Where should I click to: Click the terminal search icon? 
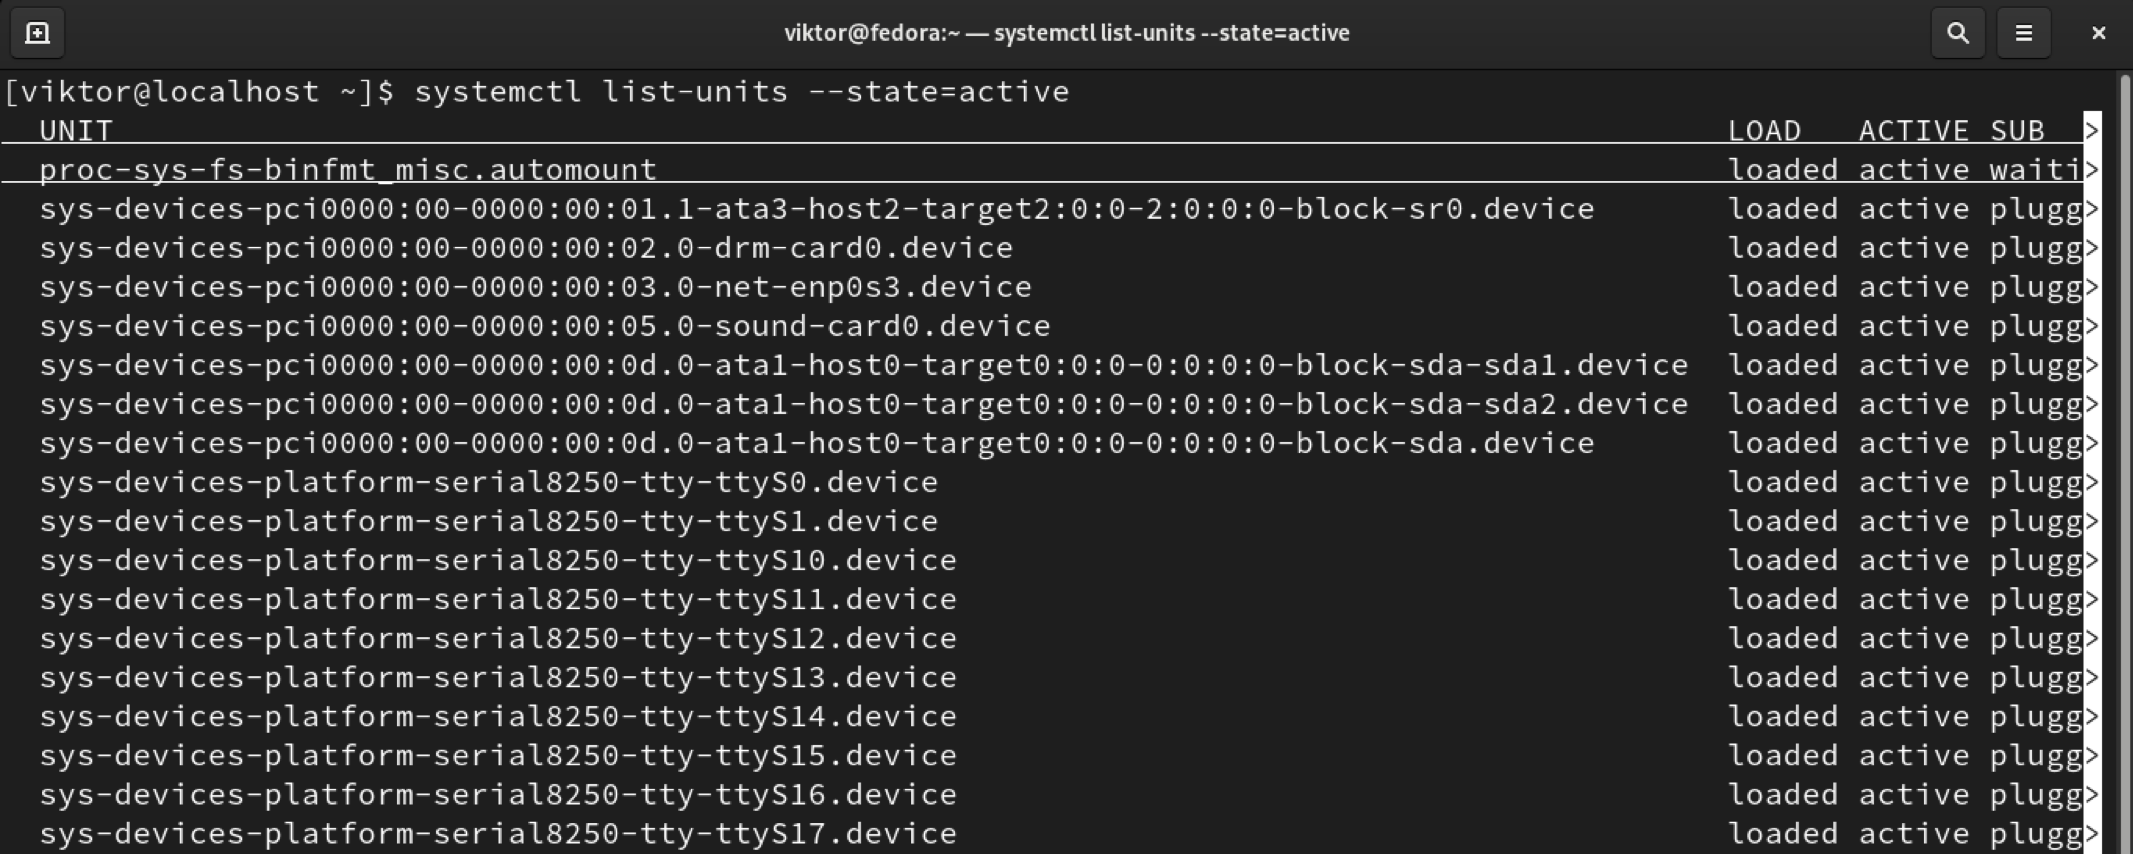(1957, 33)
